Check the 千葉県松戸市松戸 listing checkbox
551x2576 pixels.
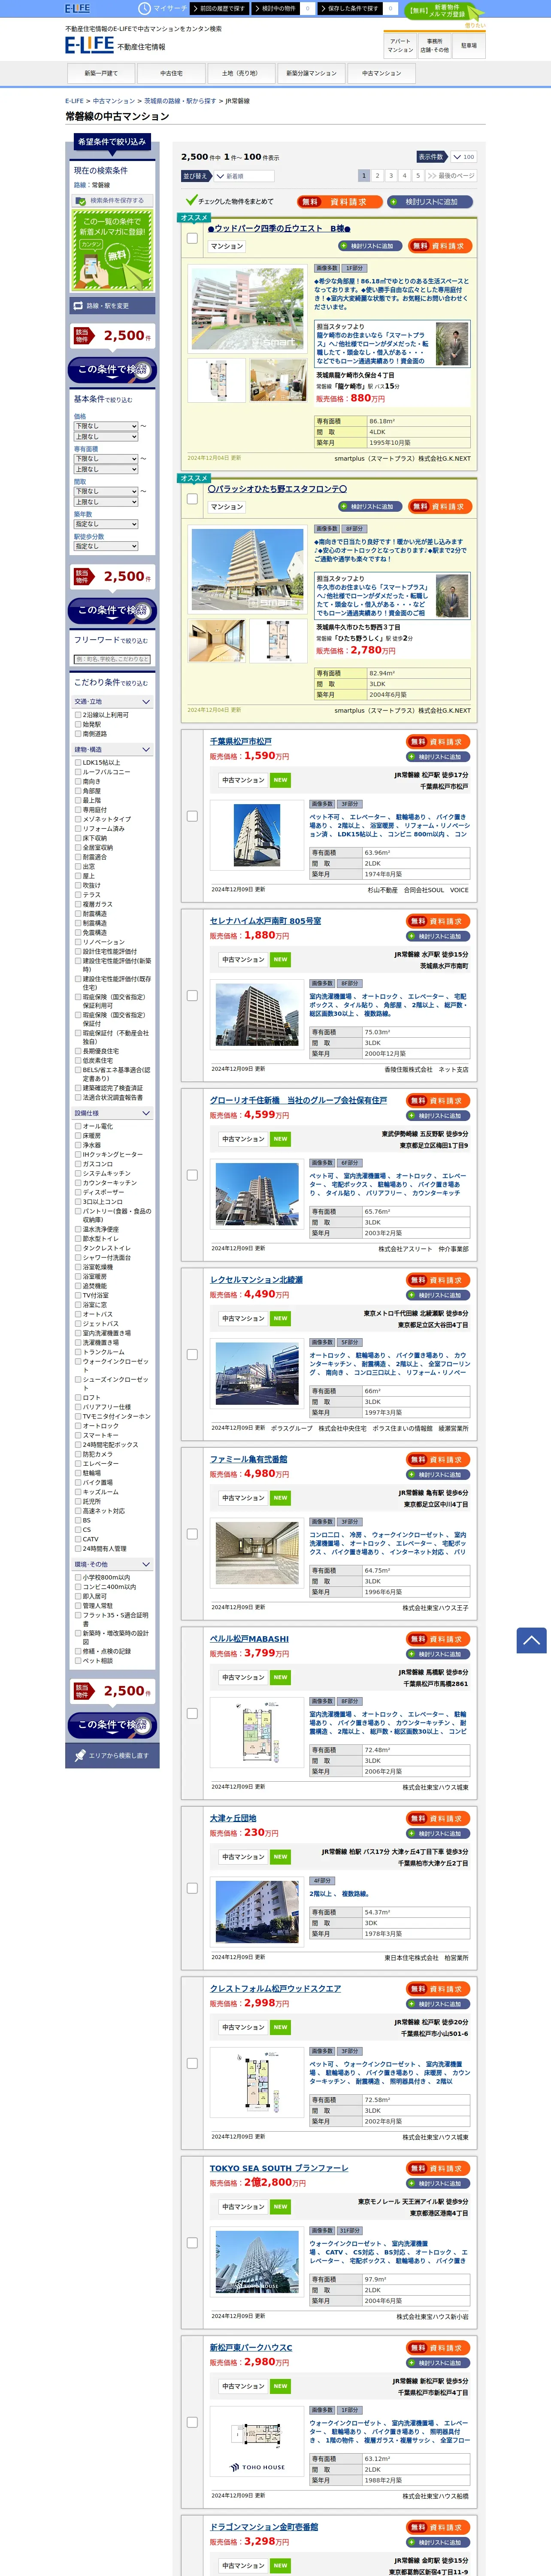(x=192, y=816)
